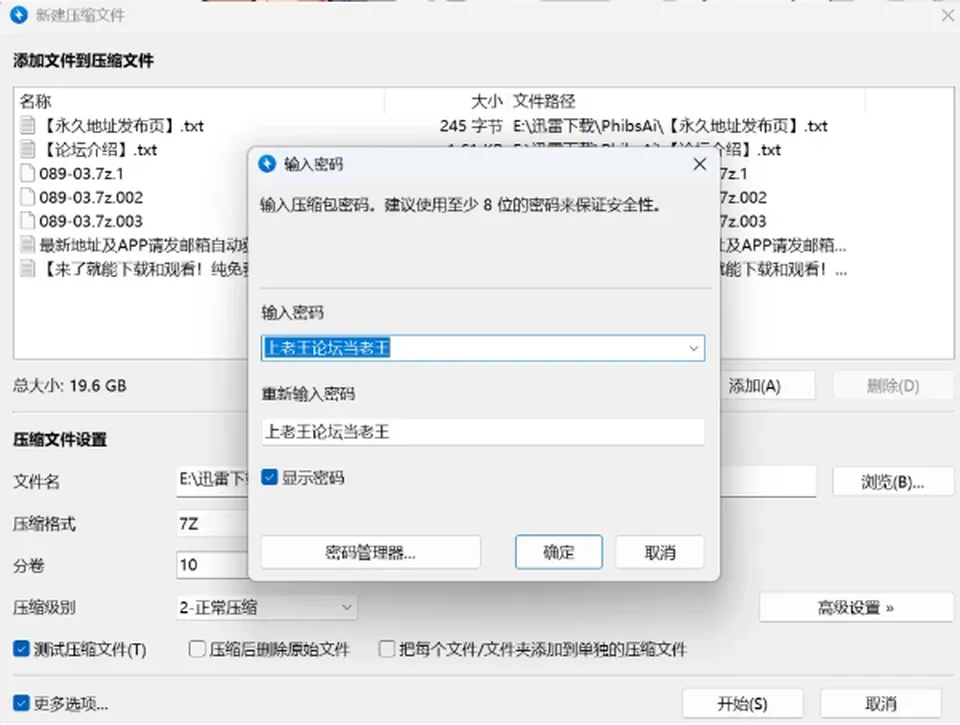960x725 pixels.
Task: Click the file icon beside 【永久地址发布页】.txt
Action: 28,126
